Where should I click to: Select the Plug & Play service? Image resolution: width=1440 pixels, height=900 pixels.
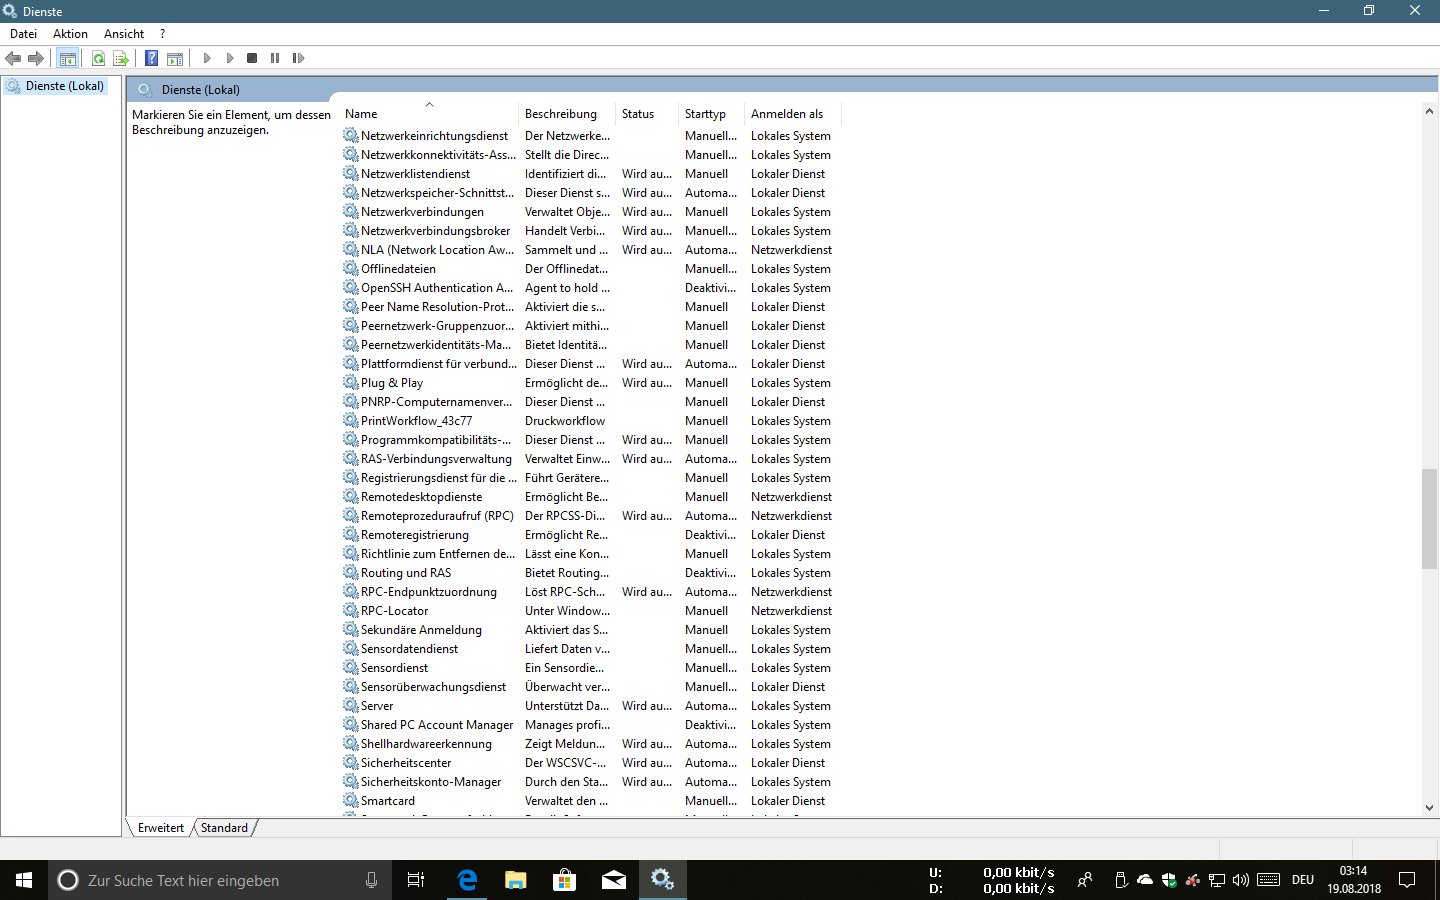coord(392,383)
